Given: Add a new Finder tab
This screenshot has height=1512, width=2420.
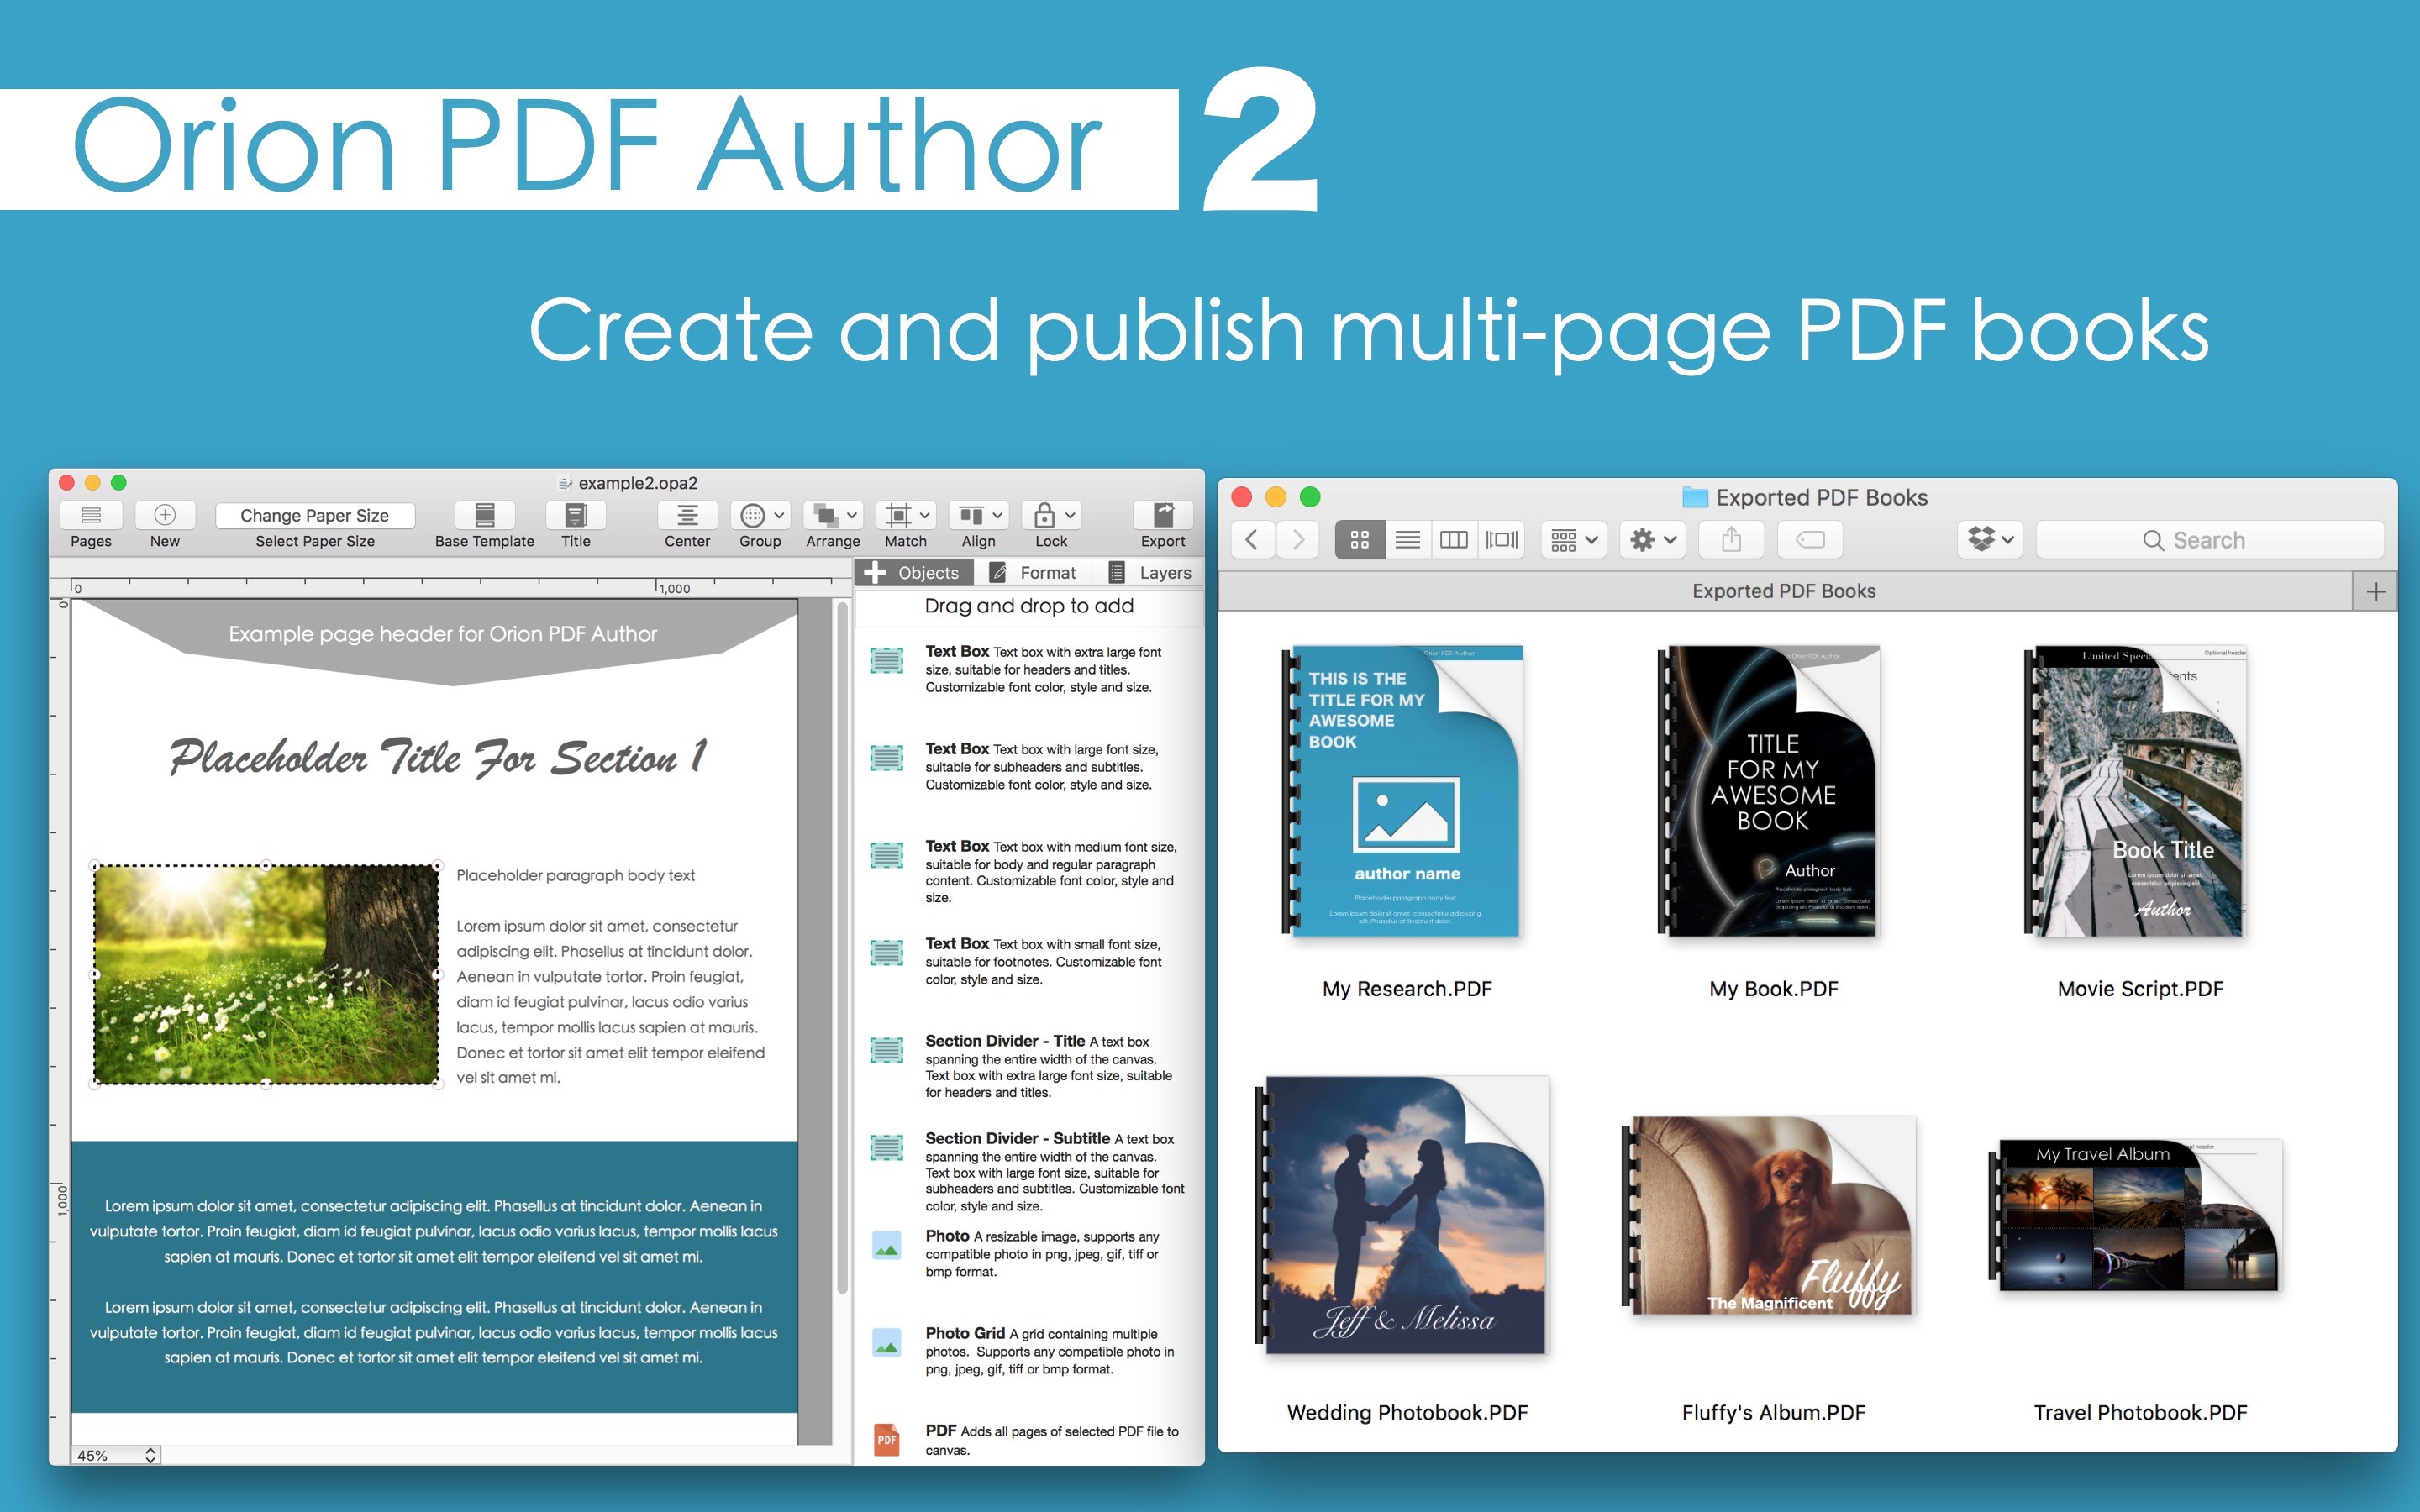Looking at the screenshot, I should (2376, 591).
